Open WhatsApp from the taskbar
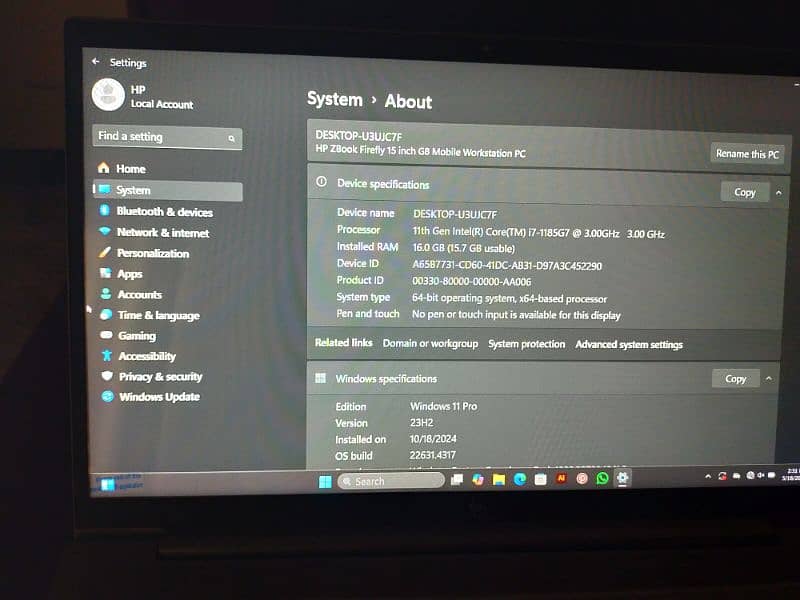This screenshot has width=800, height=600. pos(603,478)
